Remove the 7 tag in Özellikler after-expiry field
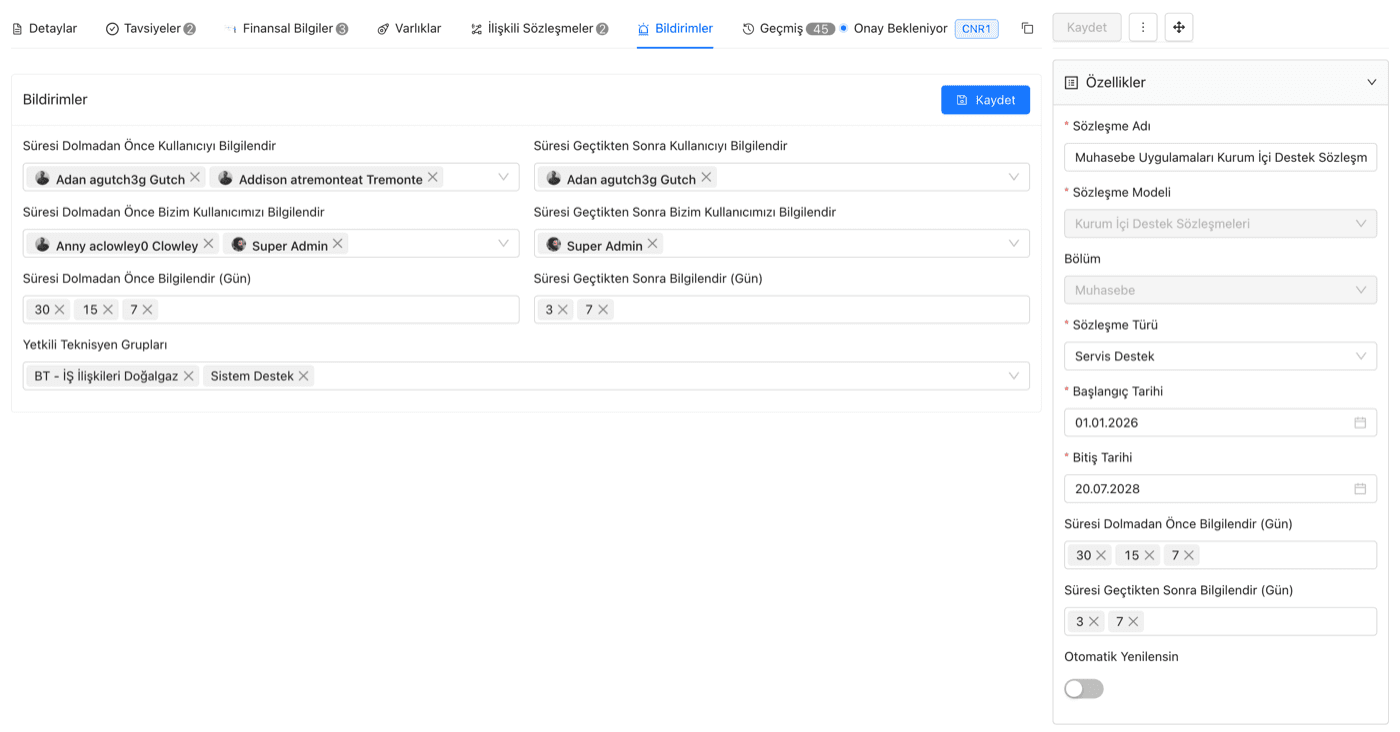Image resolution: width=1400 pixels, height=732 pixels. (1133, 621)
